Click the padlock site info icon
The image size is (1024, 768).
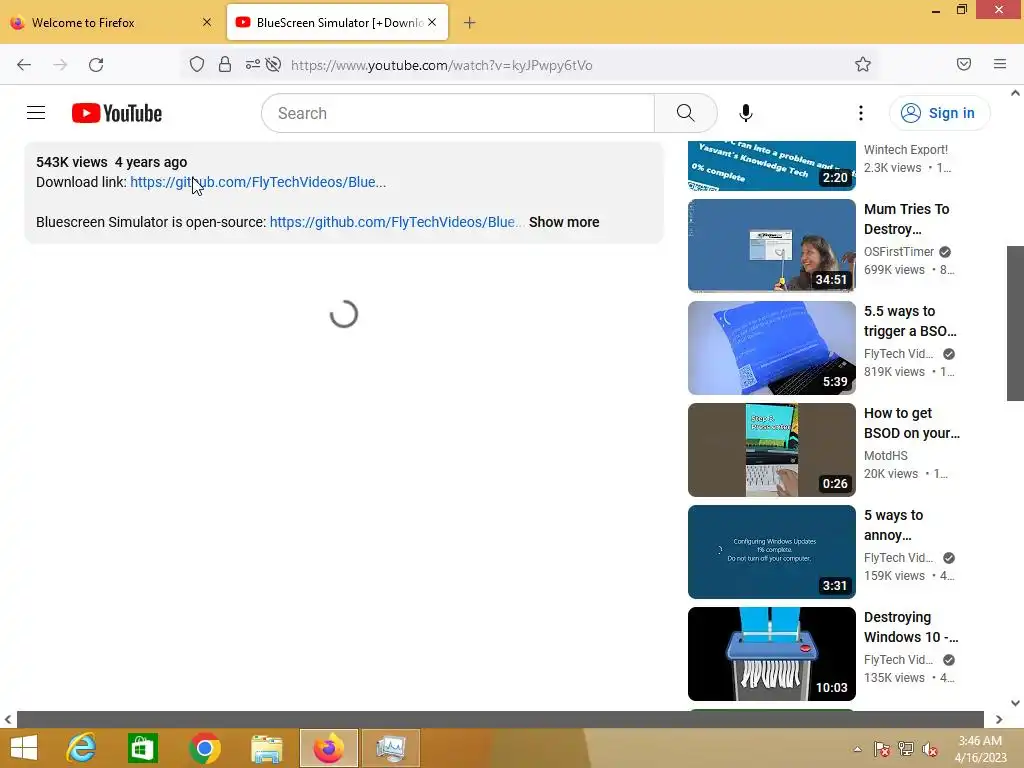tap(225, 64)
